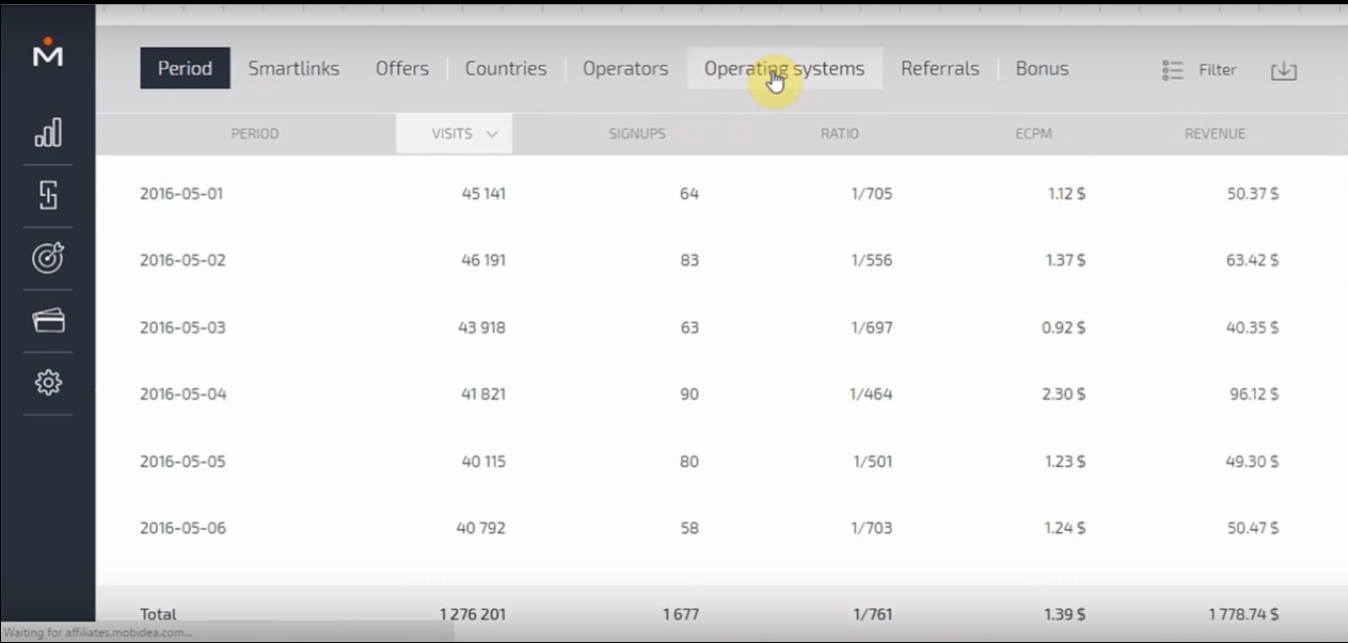Click the date 2016-05-06
The width and height of the screenshot is (1348, 643).
point(183,527)
